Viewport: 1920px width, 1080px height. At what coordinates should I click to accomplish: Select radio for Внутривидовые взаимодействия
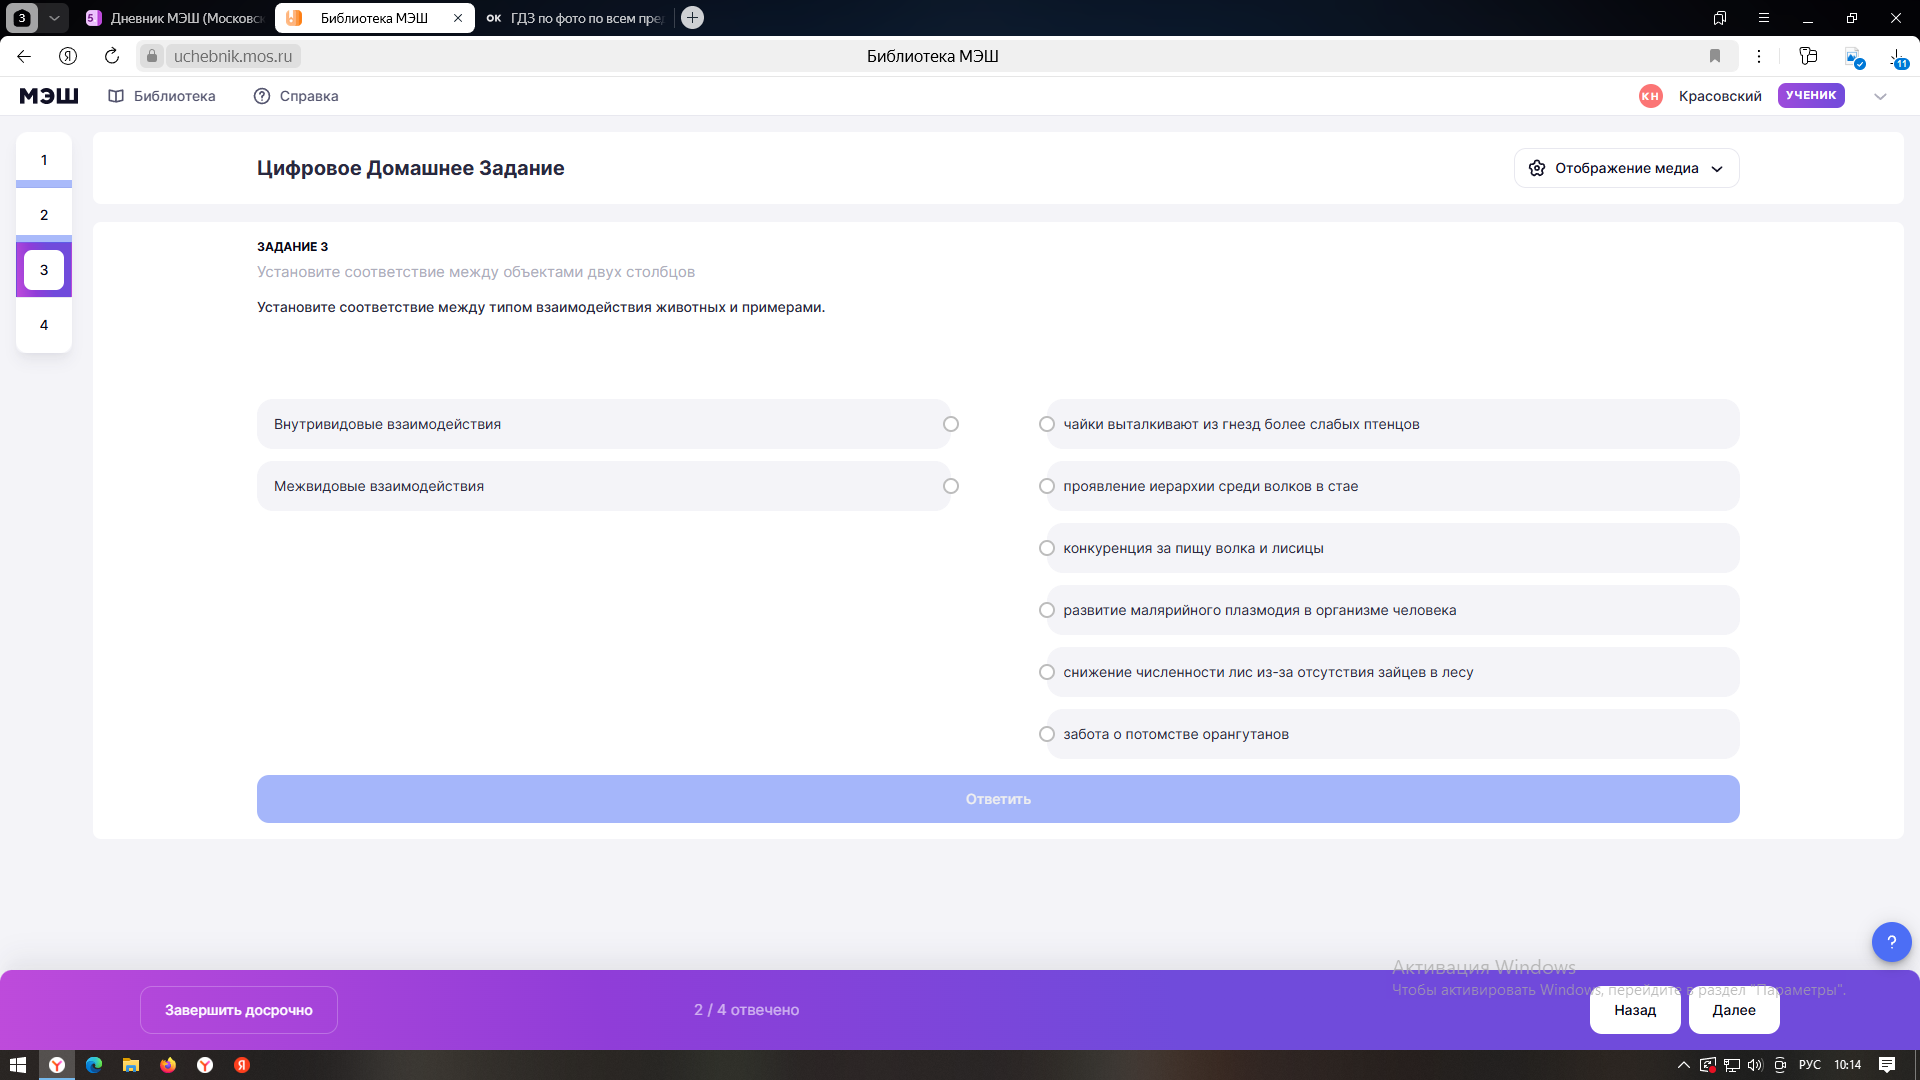pos(951,424)
